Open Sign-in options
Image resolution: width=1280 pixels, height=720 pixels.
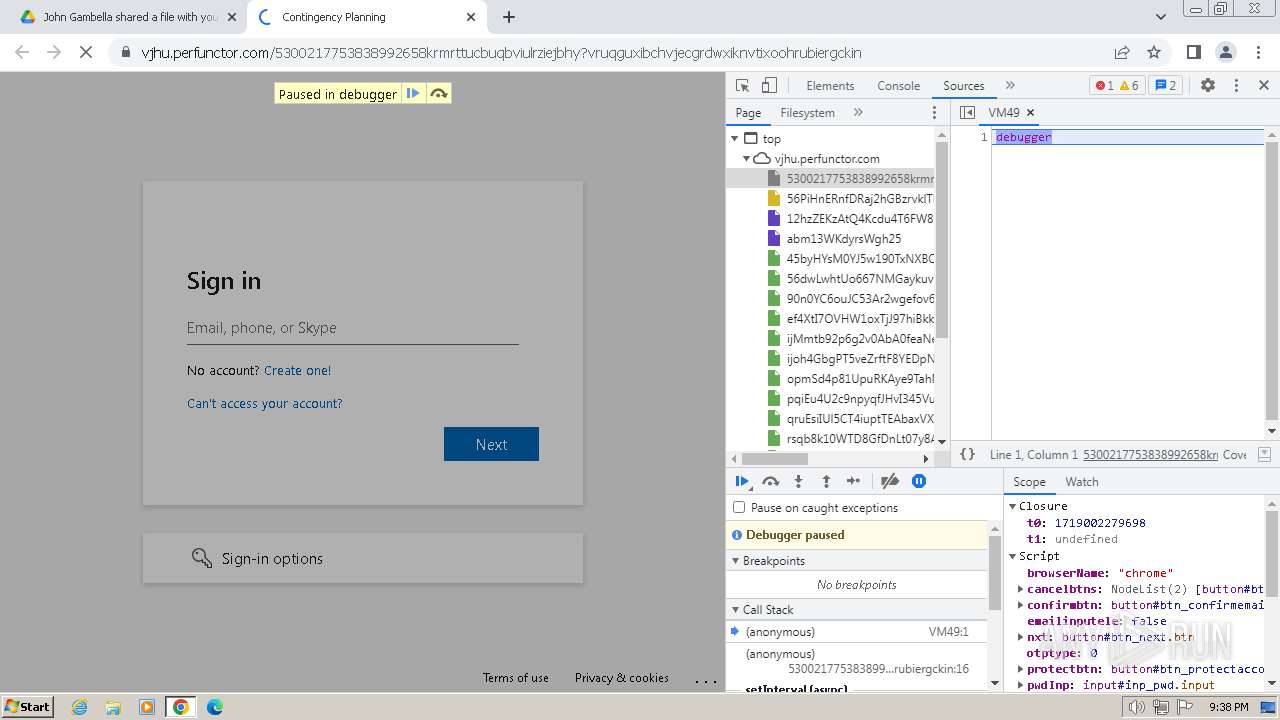[x=362, y=558]
